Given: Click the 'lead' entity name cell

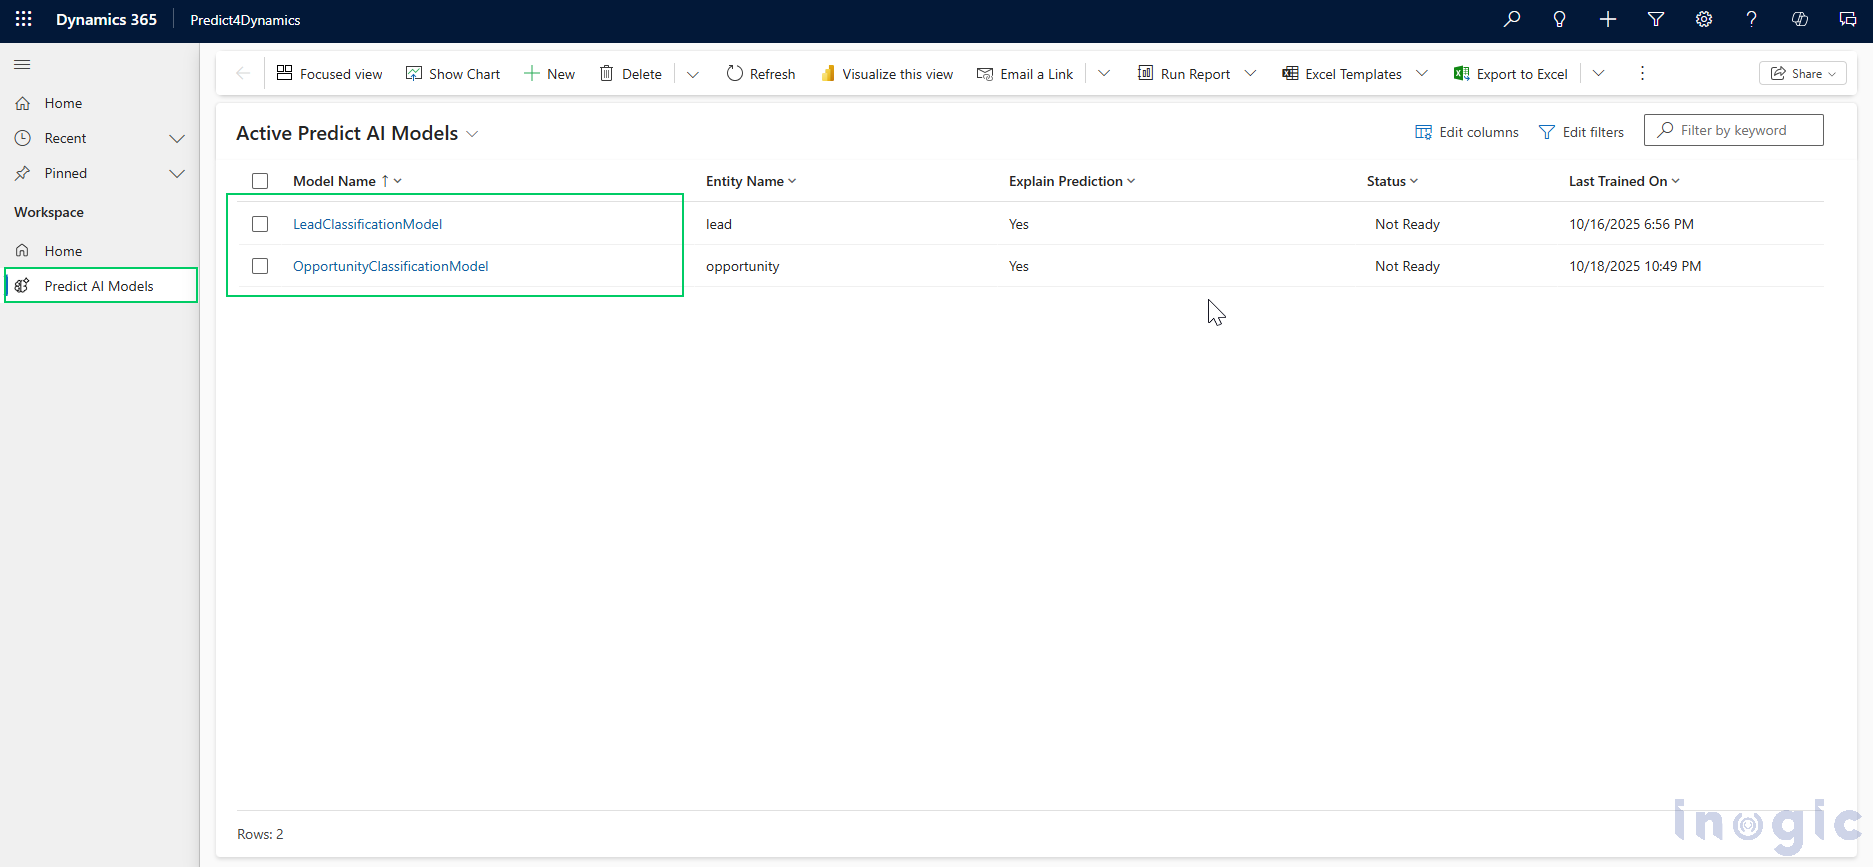Looking at the screenshot, I should pos(719,224).
